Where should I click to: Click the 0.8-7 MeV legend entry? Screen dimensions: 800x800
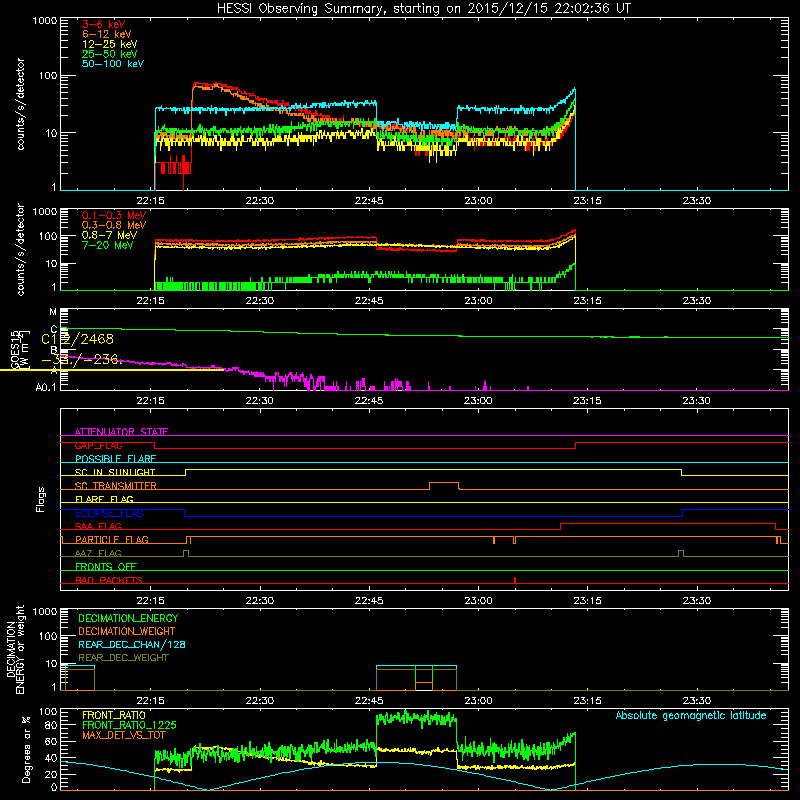(109, 235)
